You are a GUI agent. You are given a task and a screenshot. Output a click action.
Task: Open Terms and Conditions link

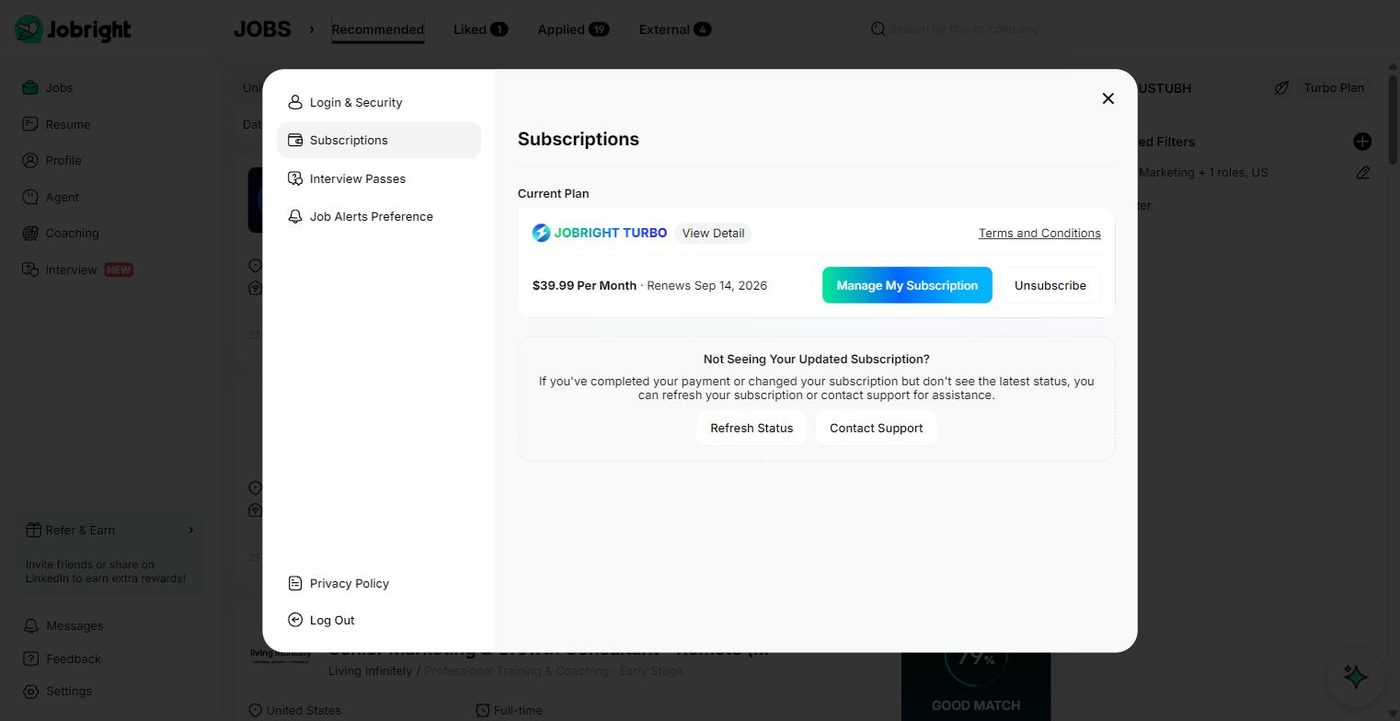[x=1040, y=233]
